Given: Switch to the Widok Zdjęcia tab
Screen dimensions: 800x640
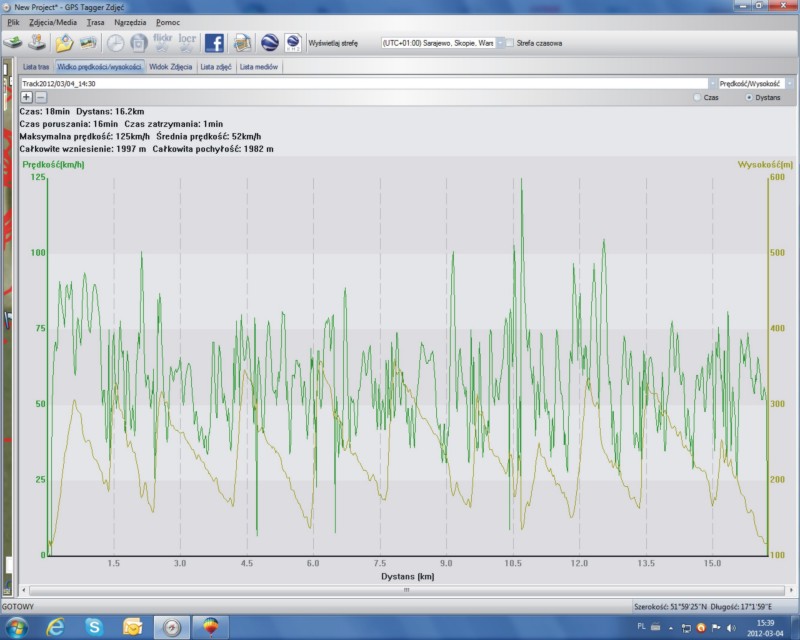Looking at the screenshot, I should click(170, 67).
